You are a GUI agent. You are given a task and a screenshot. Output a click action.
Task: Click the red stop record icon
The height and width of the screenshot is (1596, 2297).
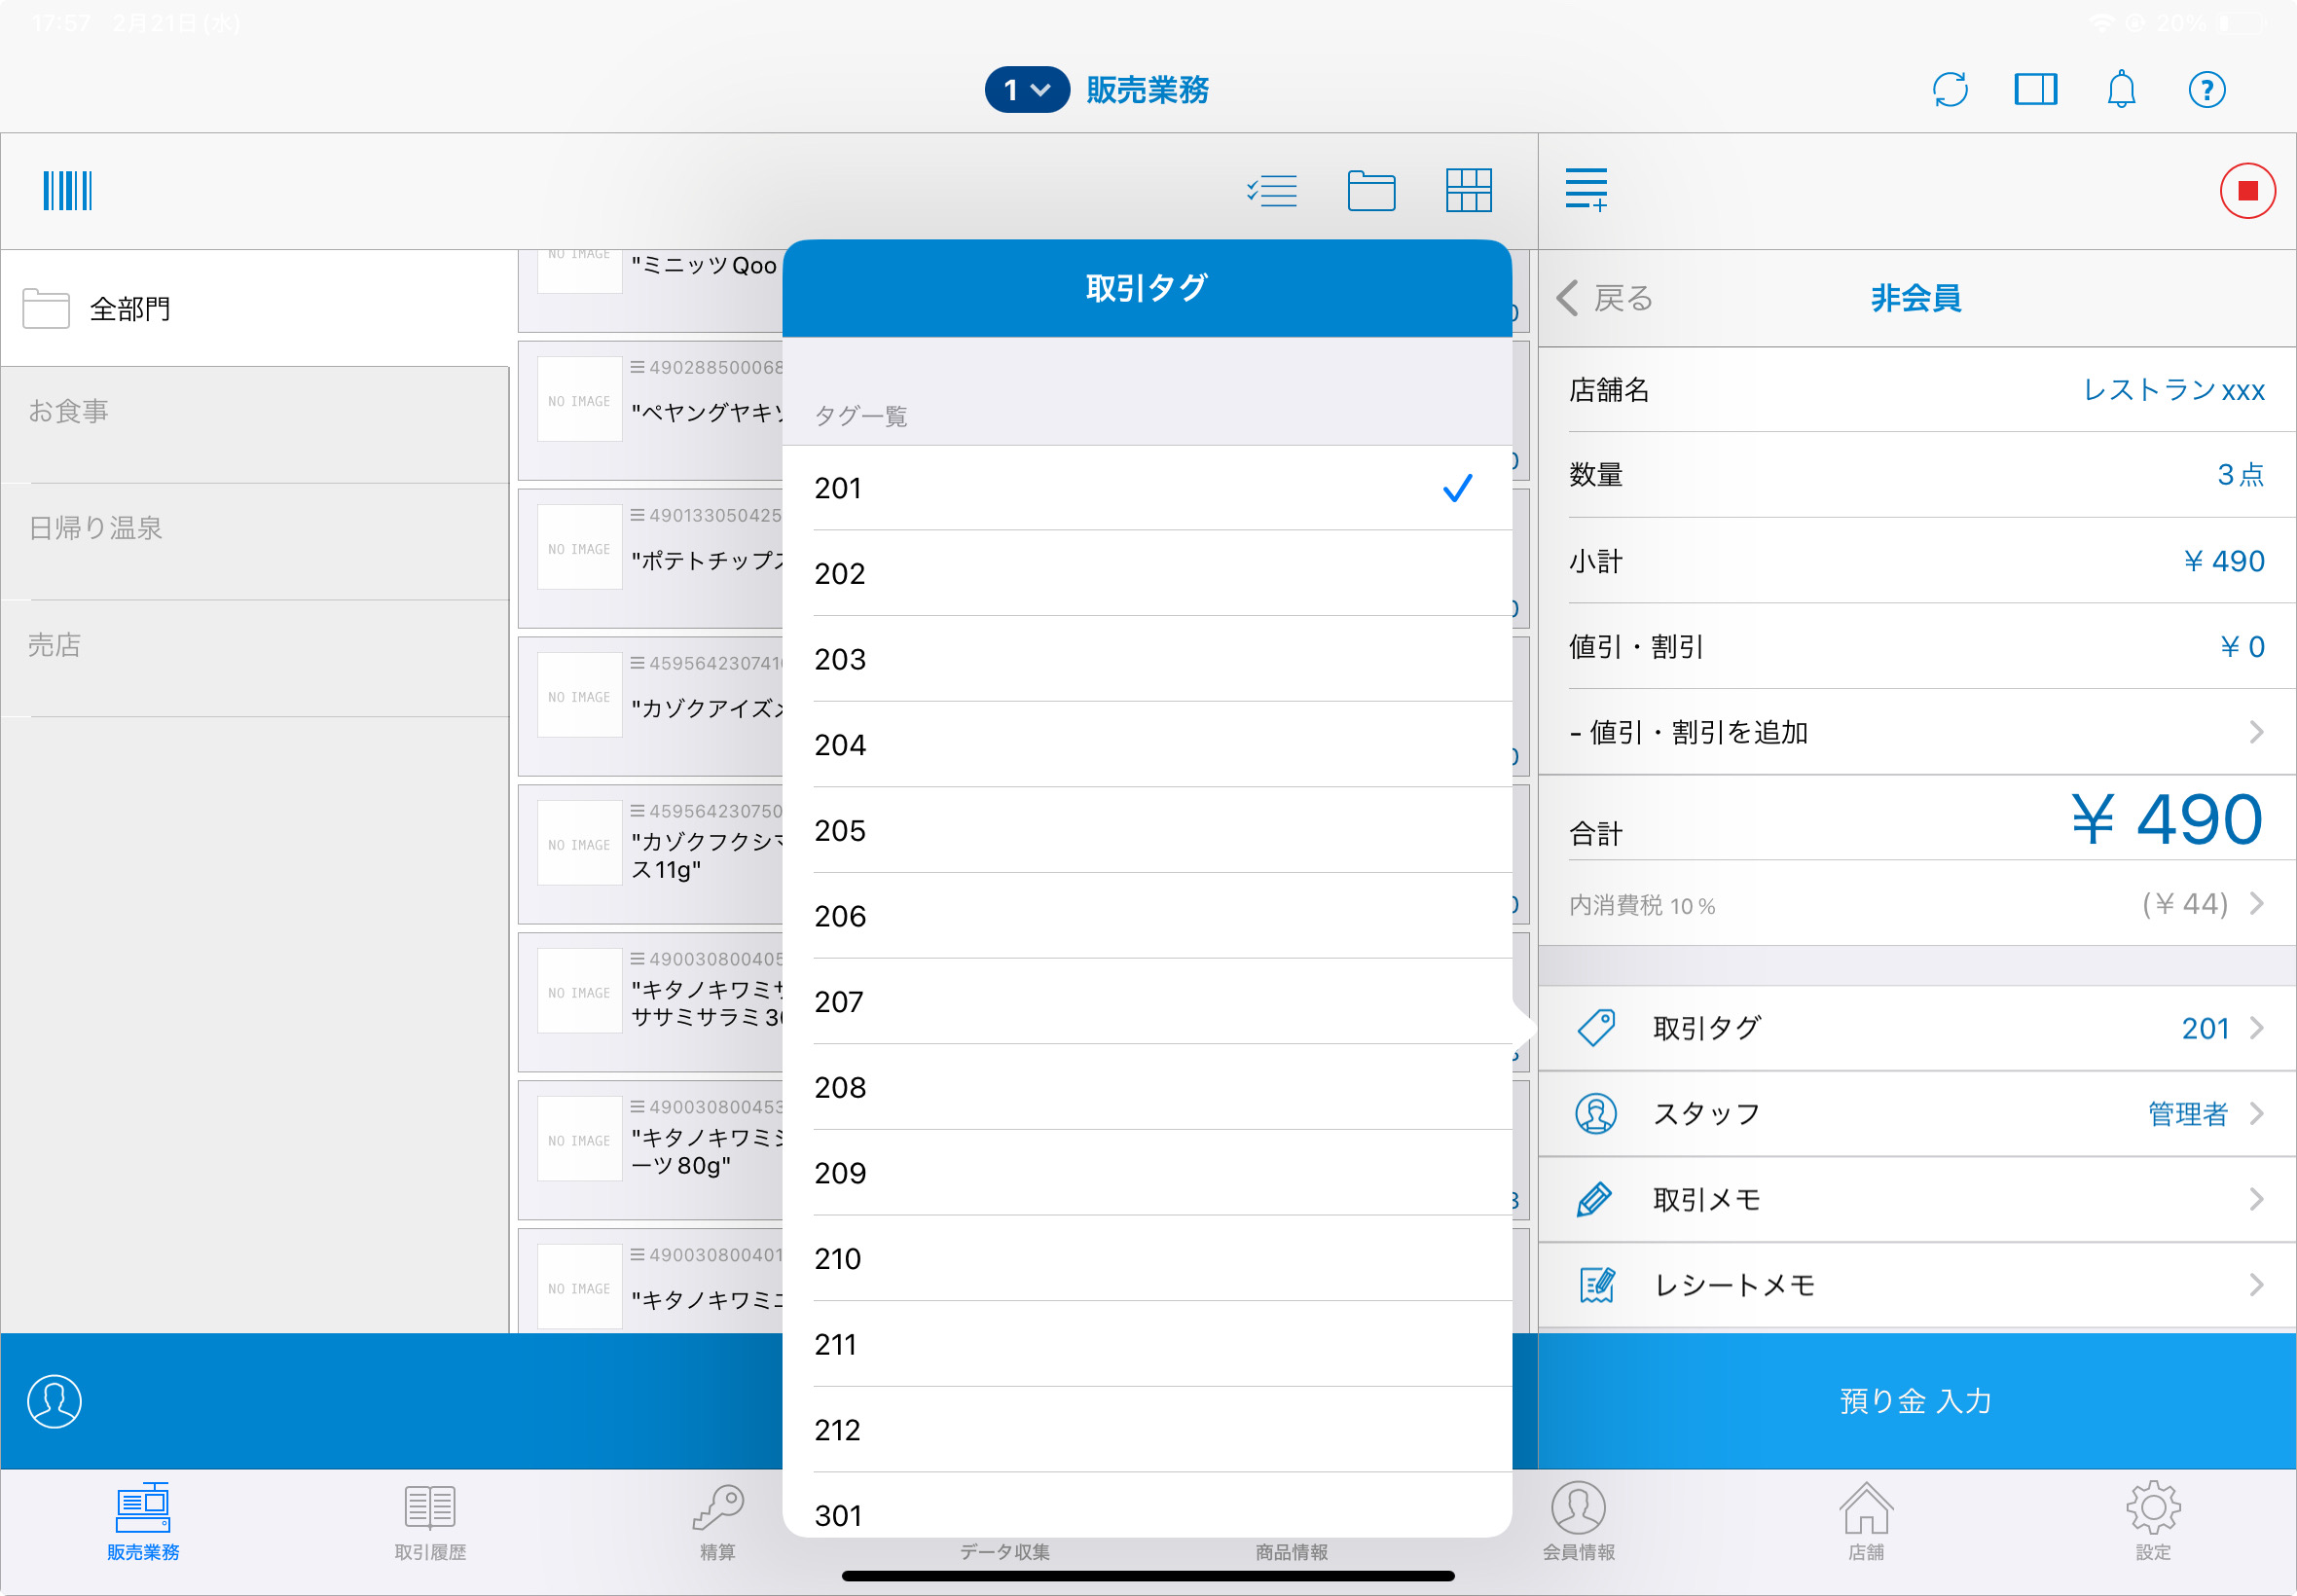tap(2246, 190)
